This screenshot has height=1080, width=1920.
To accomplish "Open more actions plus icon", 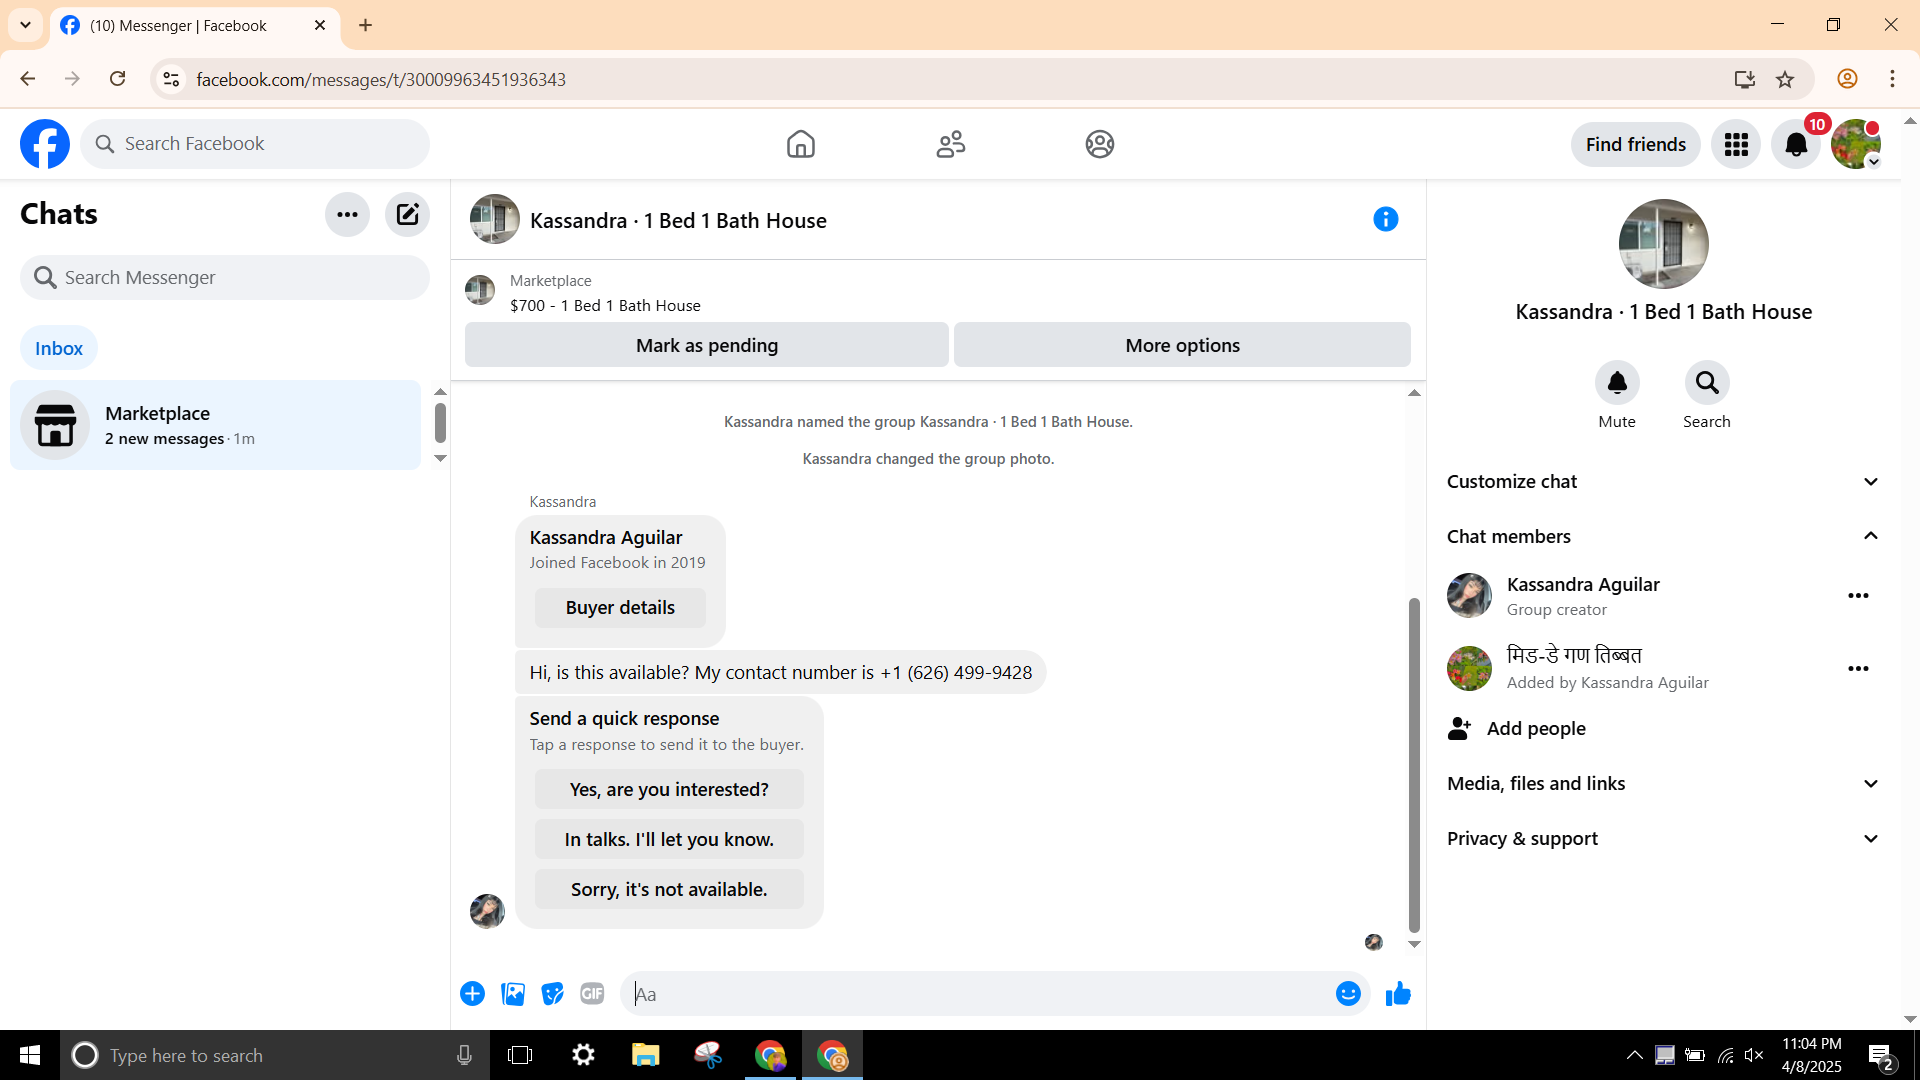I will click(x=472, y=994).
